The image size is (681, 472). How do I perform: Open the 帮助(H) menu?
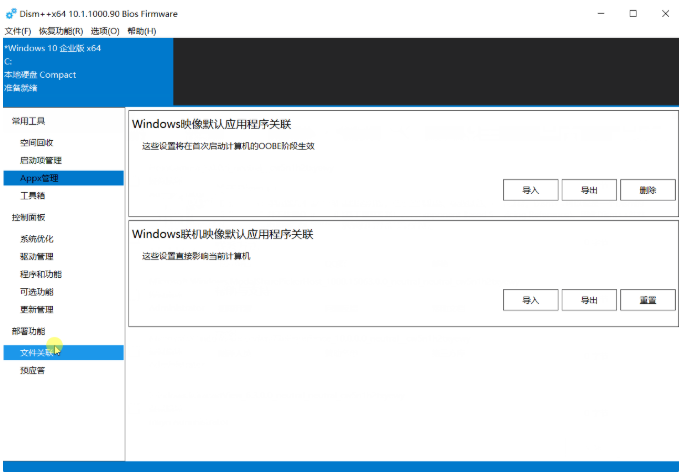(142, 31)
